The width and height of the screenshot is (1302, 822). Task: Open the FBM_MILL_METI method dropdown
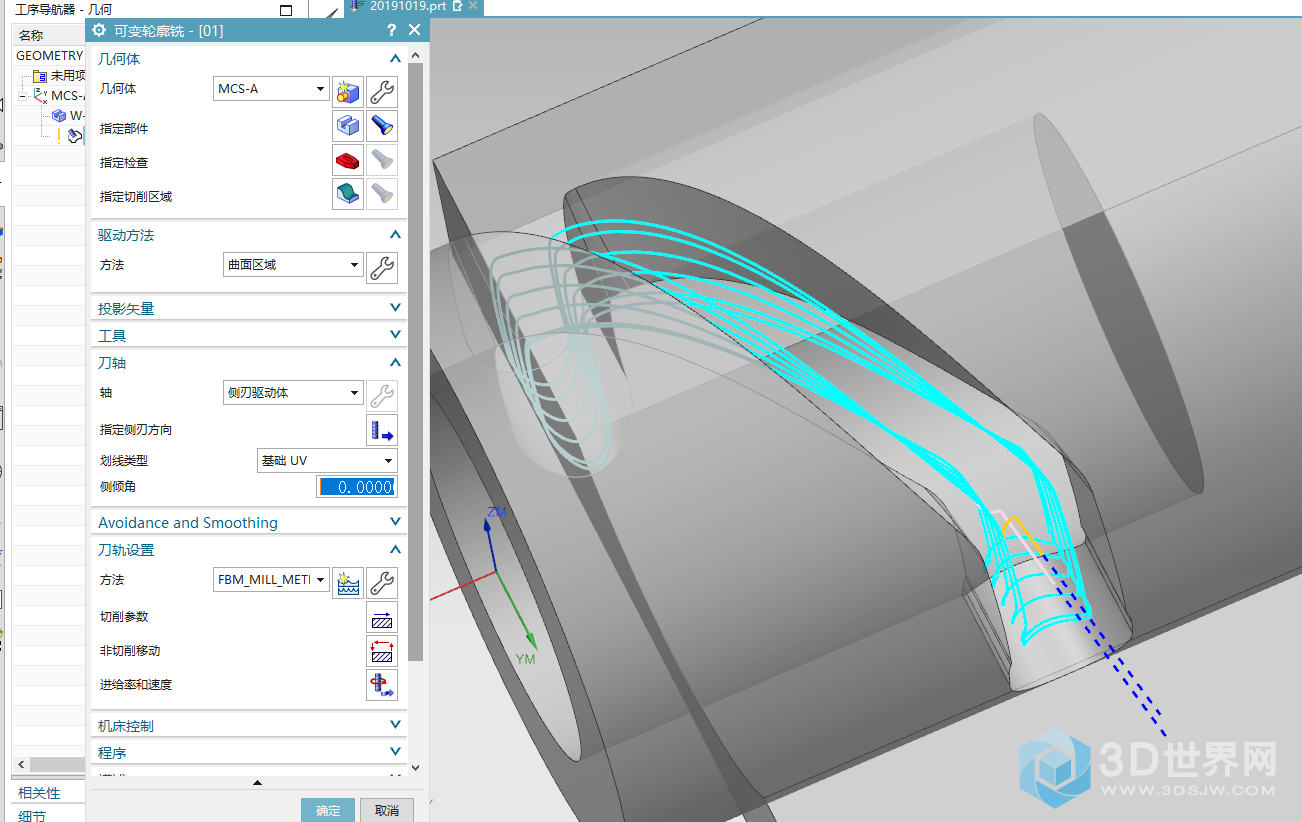(272, 580)
